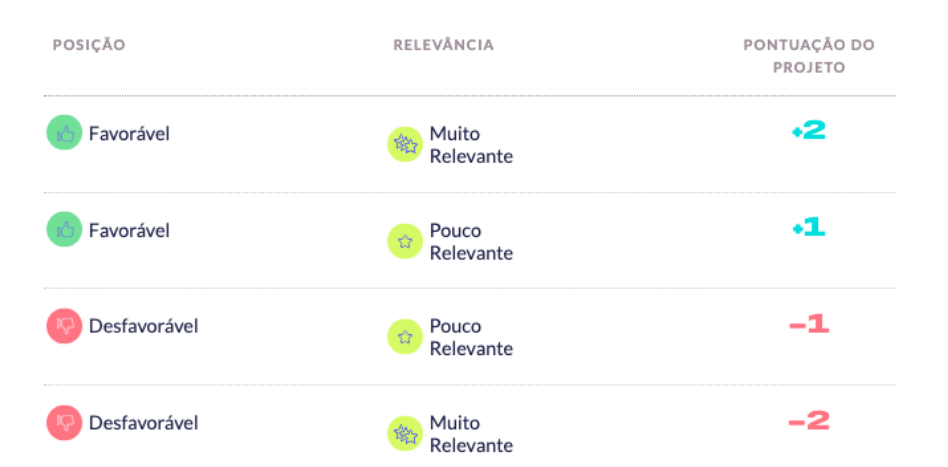948x467 pixels.
Task: Click the -2 project score
Action: (x=809, y=421)
